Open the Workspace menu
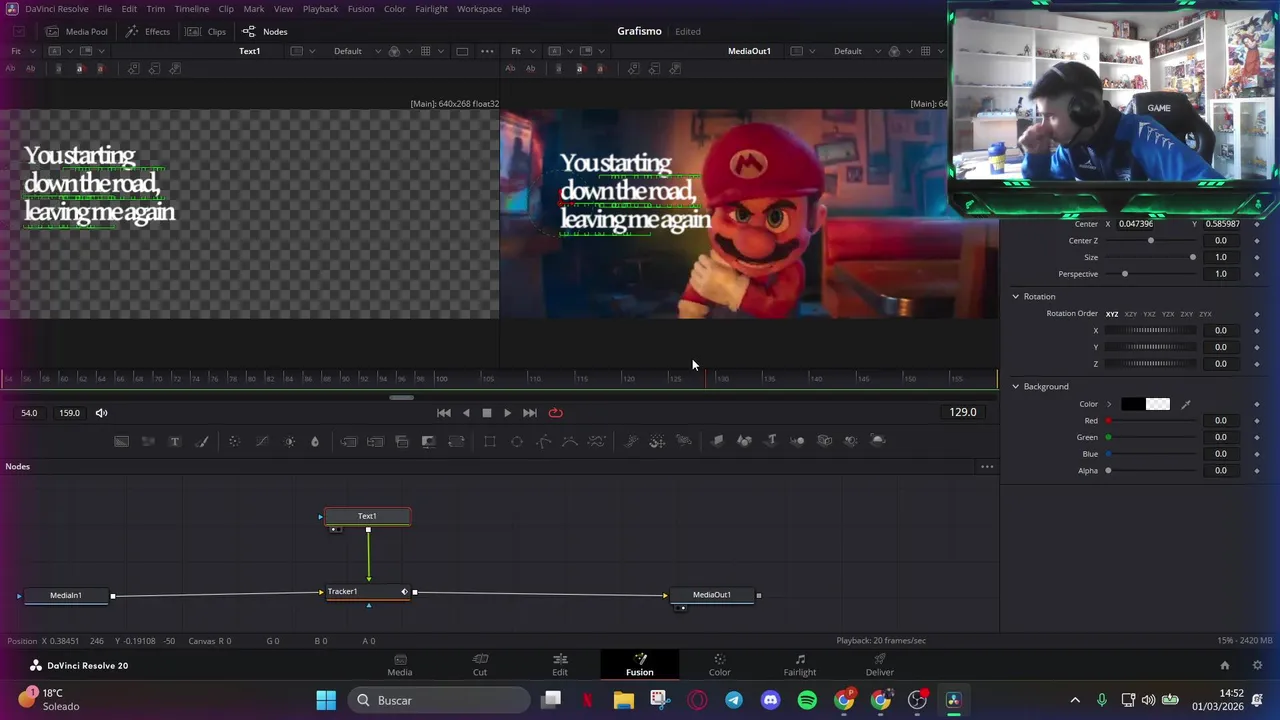Image resolution: width=1280 pixels, height=720 pixels. click(479, 9)
